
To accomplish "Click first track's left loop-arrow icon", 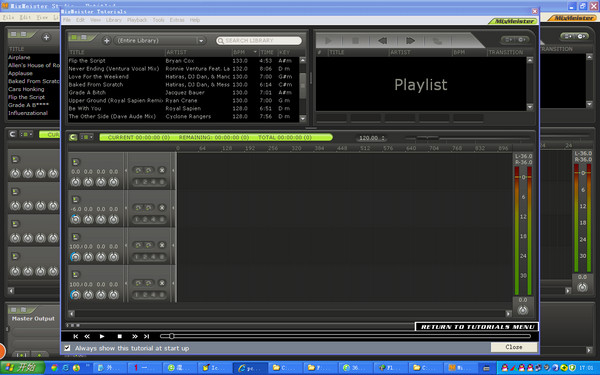I will 138,170.
